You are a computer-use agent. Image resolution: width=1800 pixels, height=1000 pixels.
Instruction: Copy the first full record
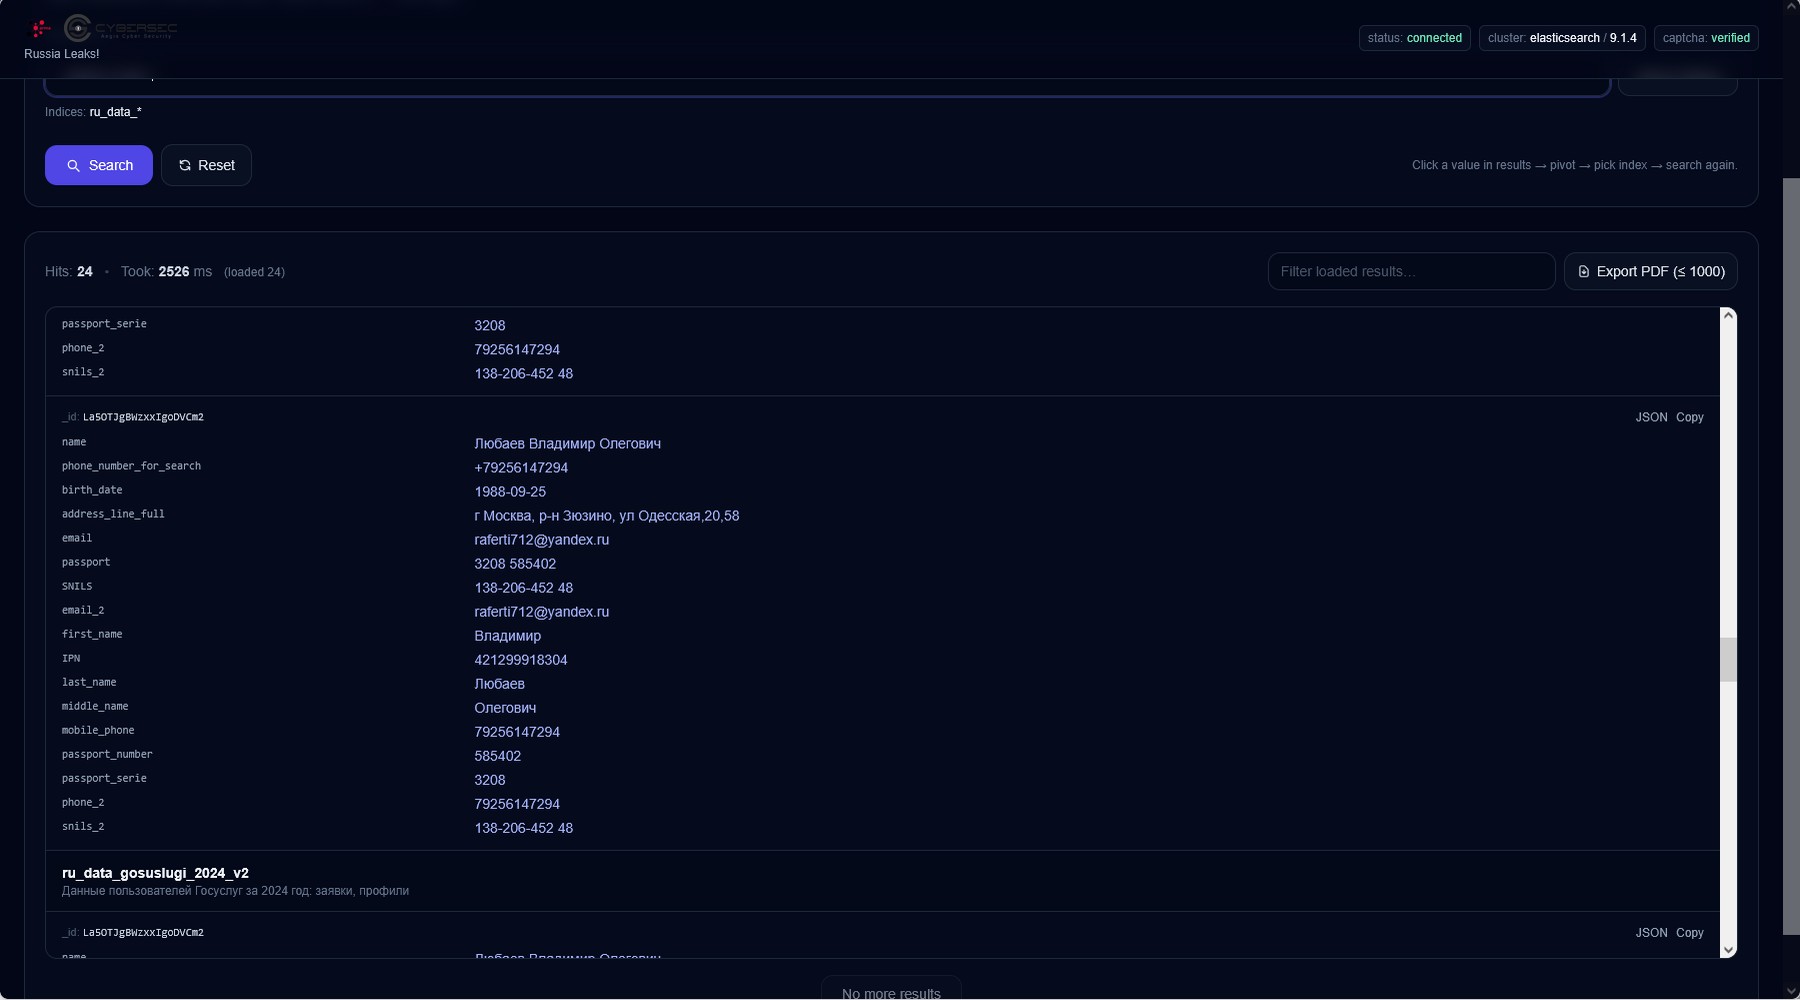(x=1689, y=418)
